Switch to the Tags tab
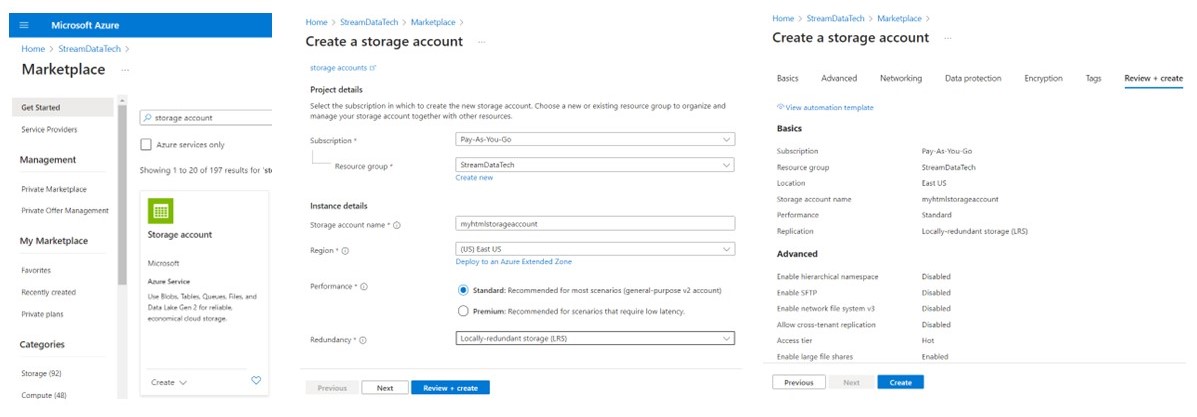 (1093, 78)
